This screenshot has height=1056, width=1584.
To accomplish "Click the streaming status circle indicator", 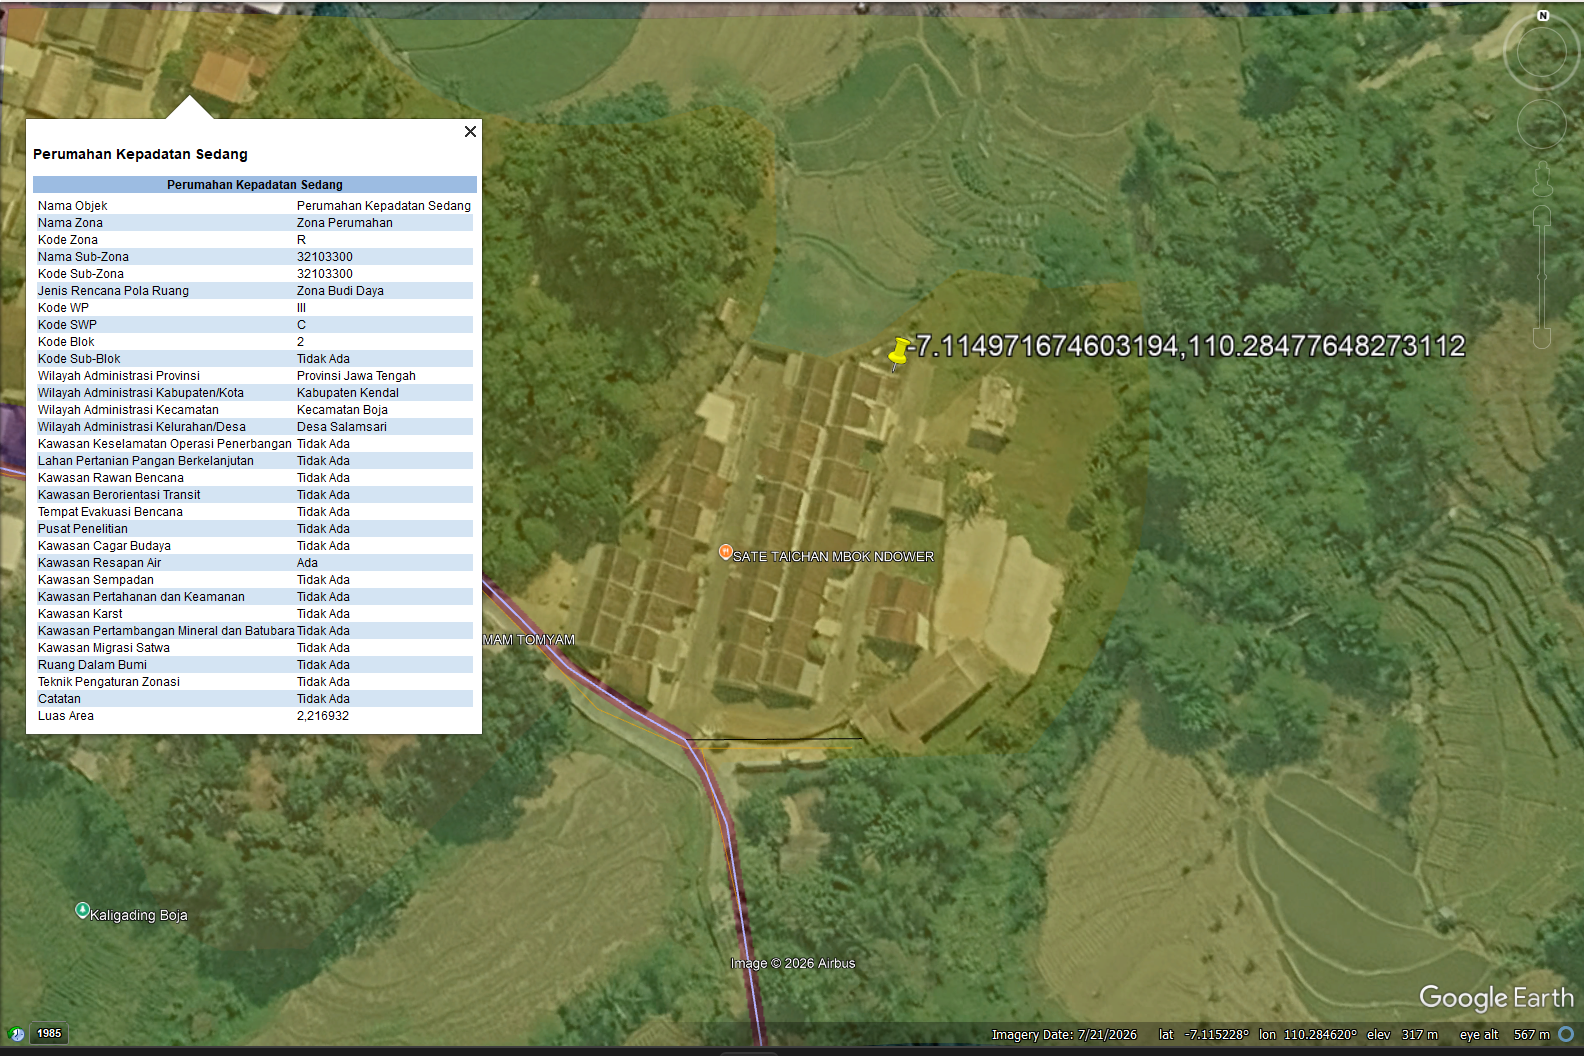I will (1566, 1034).
